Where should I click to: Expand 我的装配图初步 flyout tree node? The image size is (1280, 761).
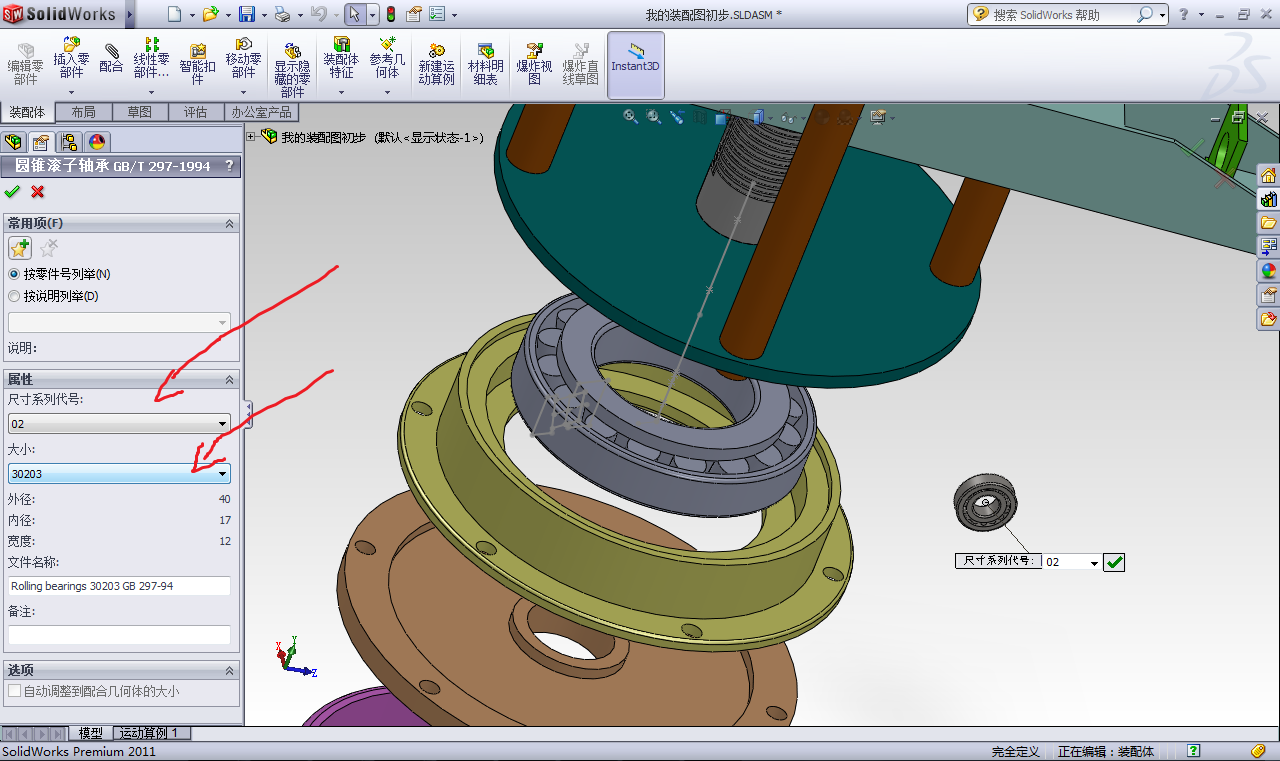click(251, 137)
